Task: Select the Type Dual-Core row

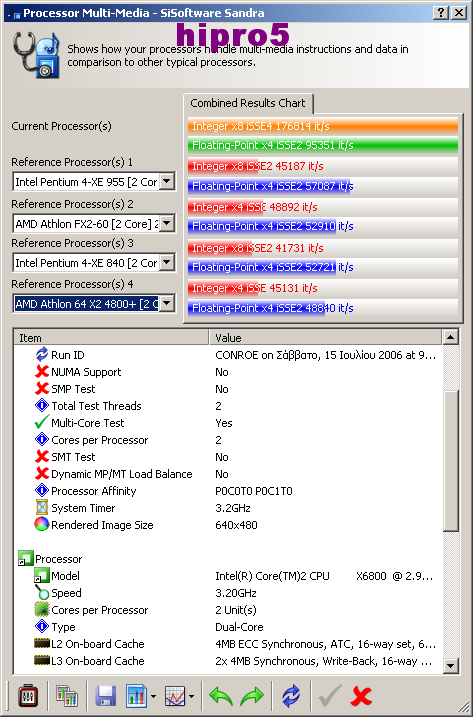Action: pyautogui.click(x=228, y=626)
